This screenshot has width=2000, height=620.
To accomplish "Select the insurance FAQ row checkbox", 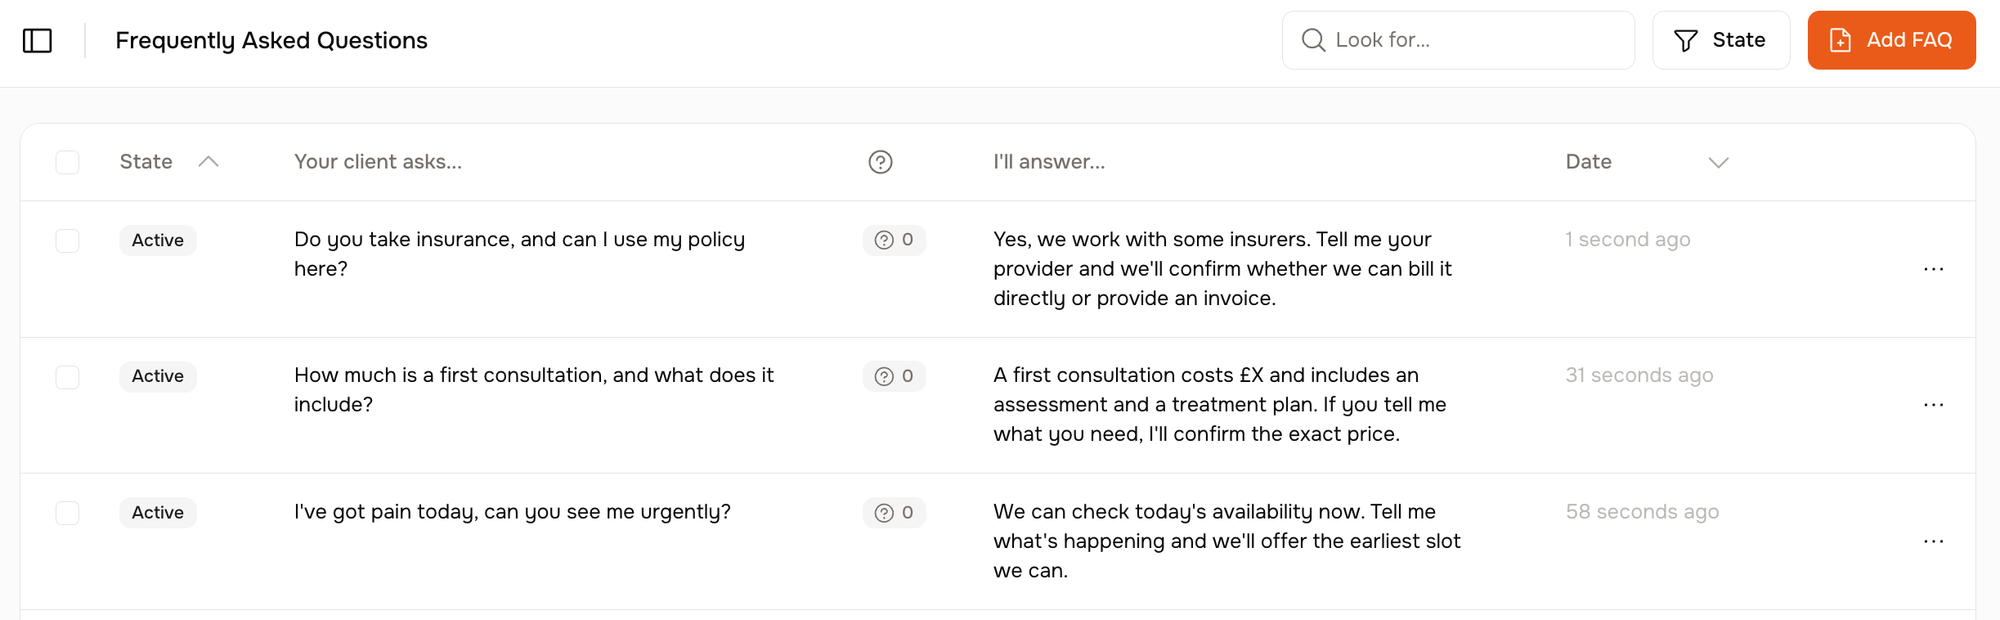I will point(67,241).
